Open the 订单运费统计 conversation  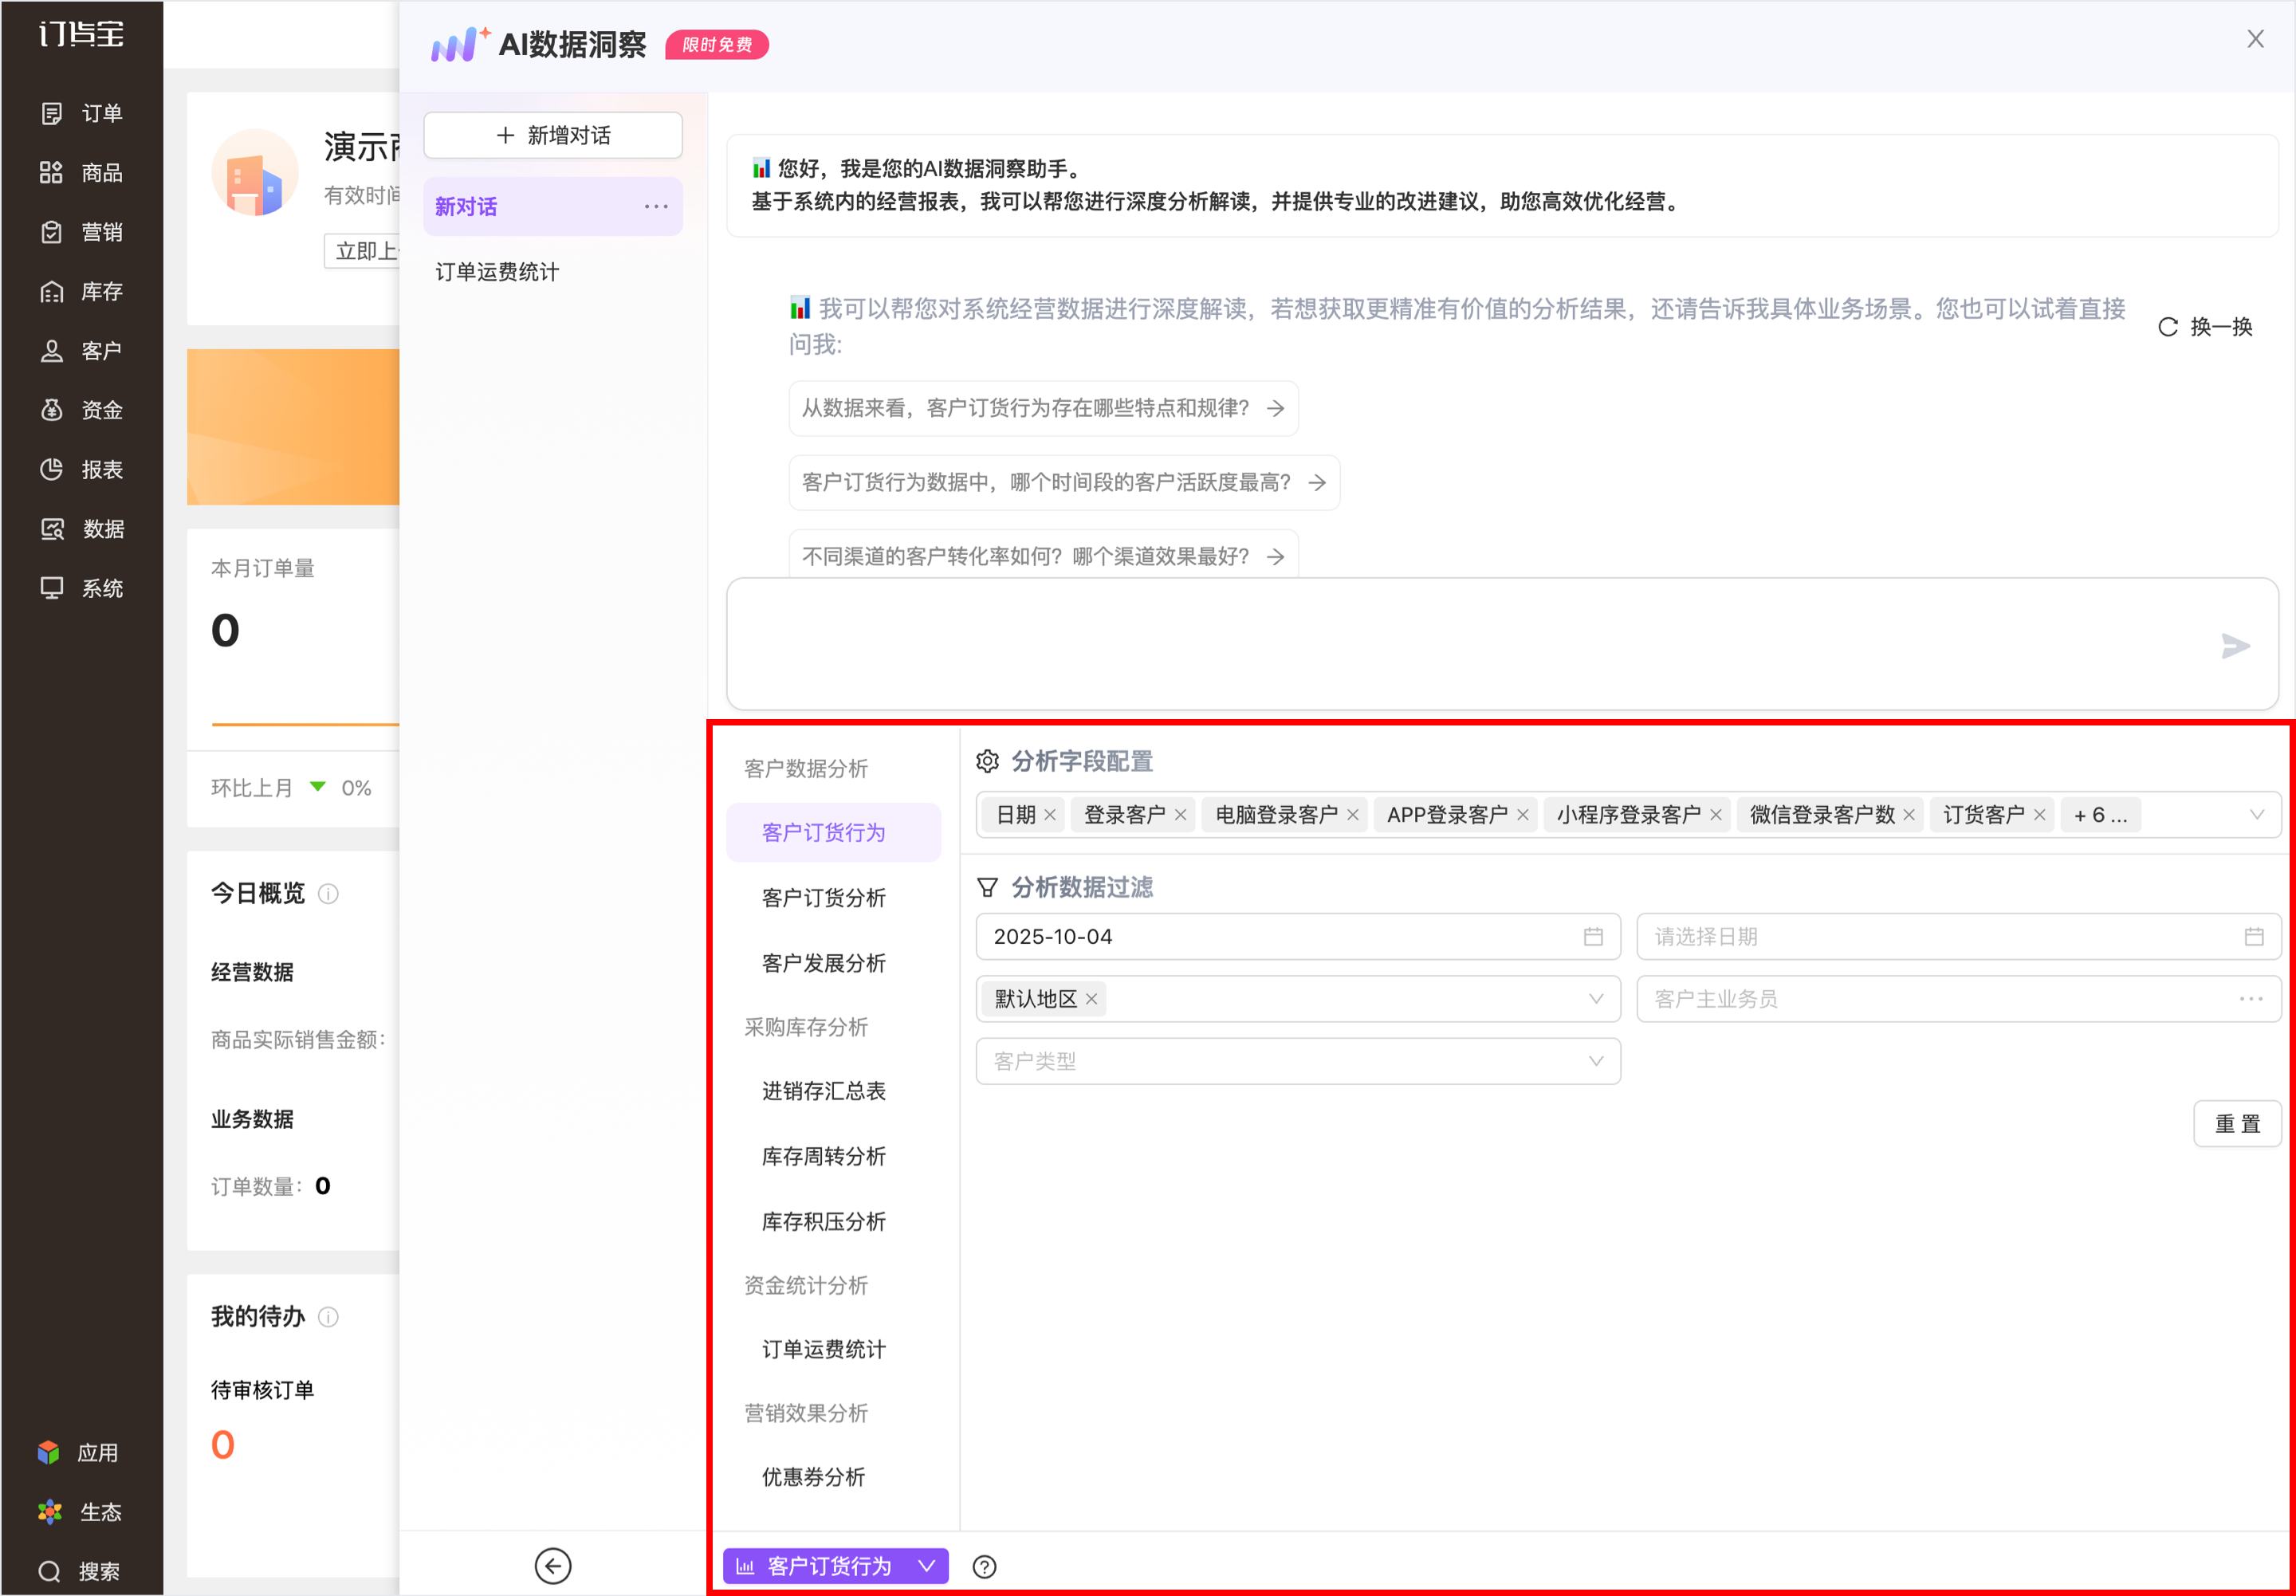[497, 272]
